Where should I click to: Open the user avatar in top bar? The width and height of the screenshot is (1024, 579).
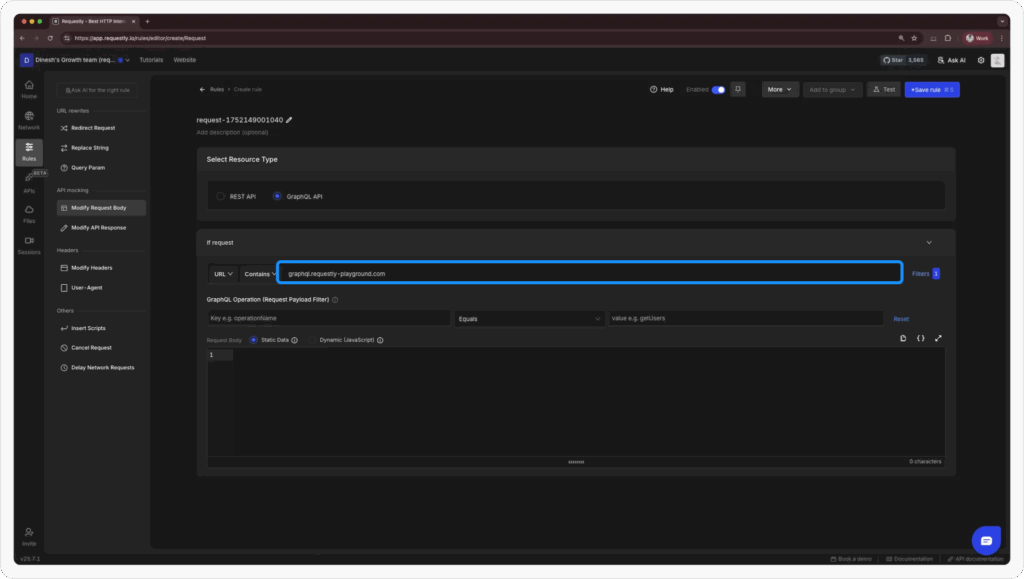tap(997, 60)
